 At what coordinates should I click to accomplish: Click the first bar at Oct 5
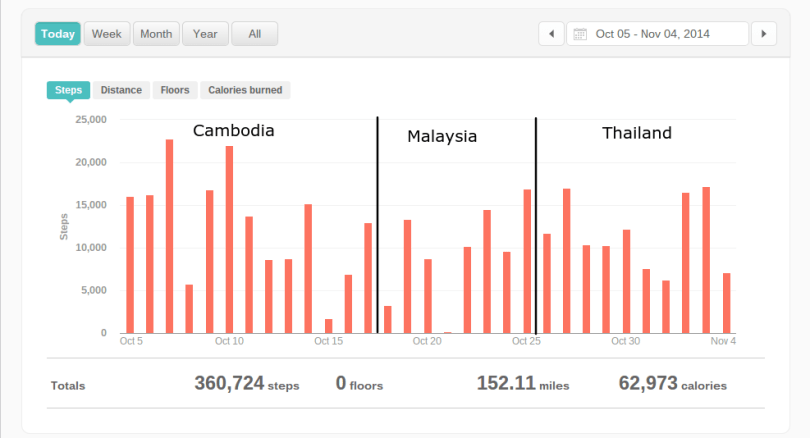(130, 265)
